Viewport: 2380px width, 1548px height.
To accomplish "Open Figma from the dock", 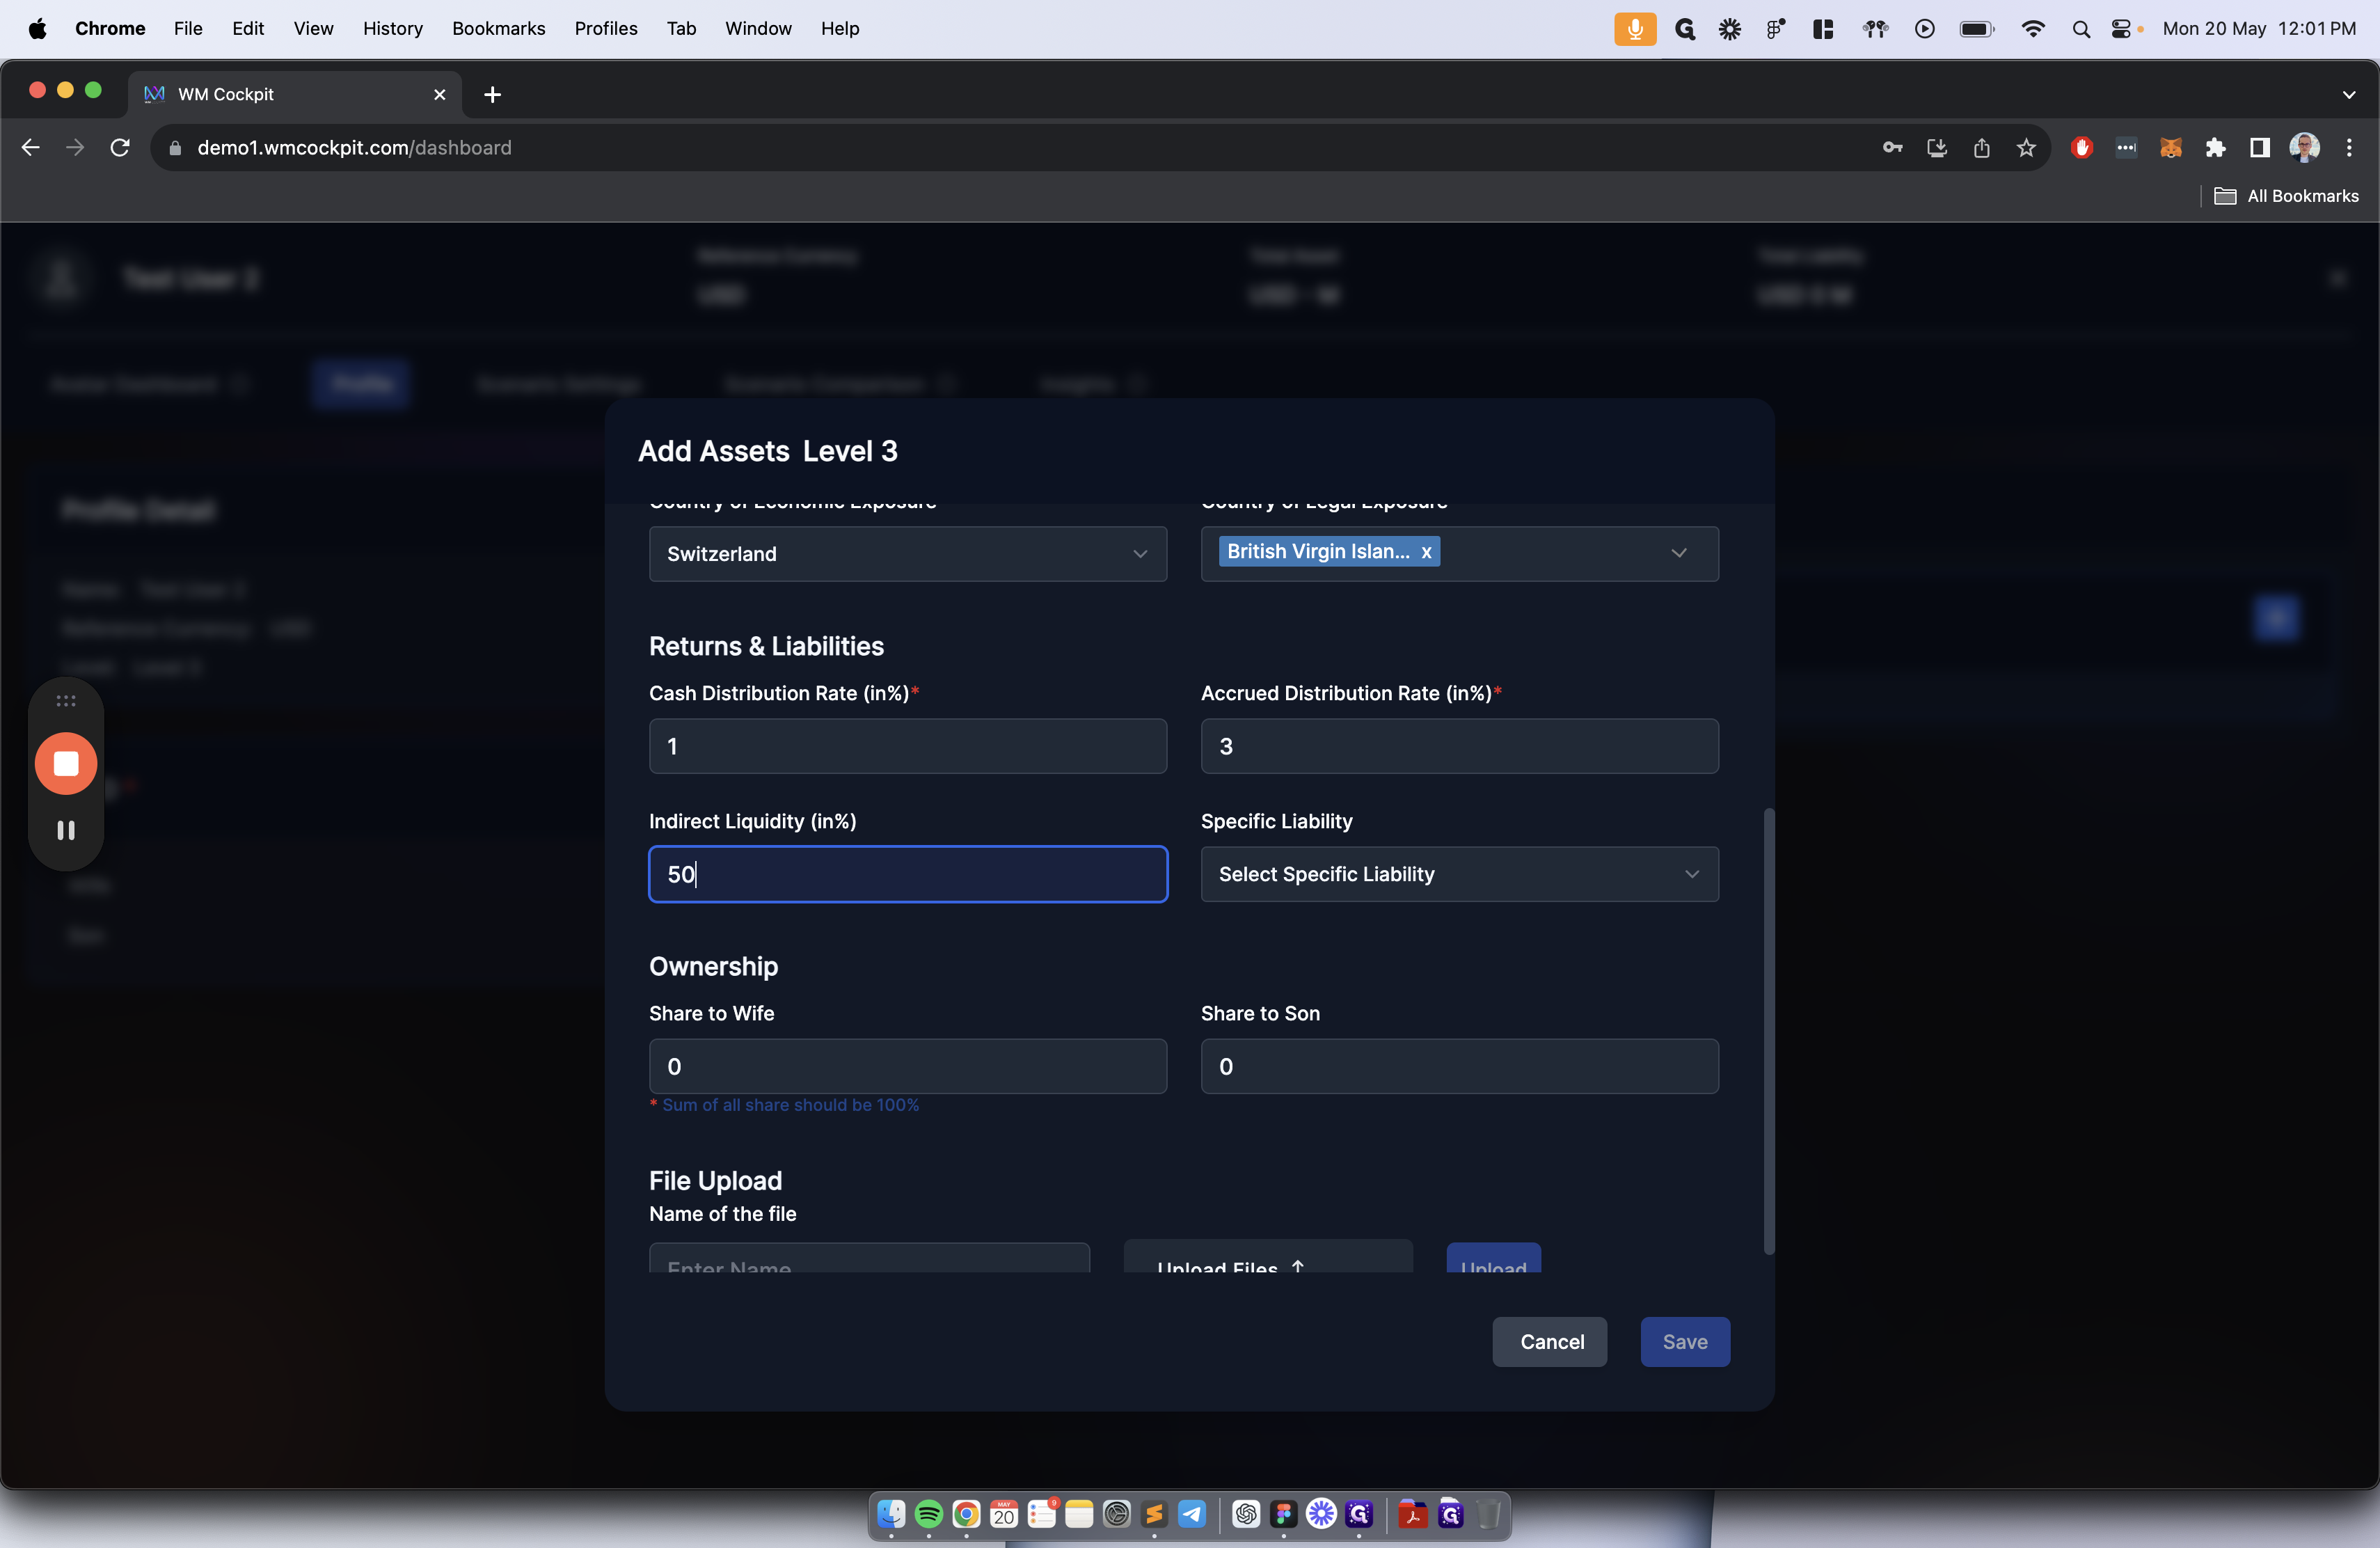I will pyautogui.click(x=1284, y=1514).
